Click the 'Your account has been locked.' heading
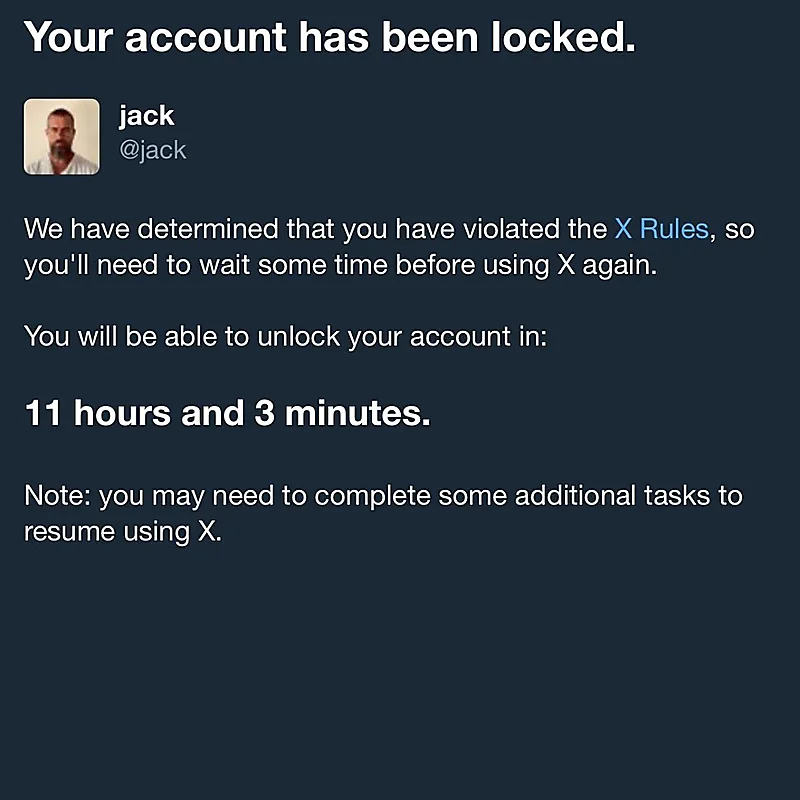The height and width of the screenshot is (800, 800). (x=330, y=37)
